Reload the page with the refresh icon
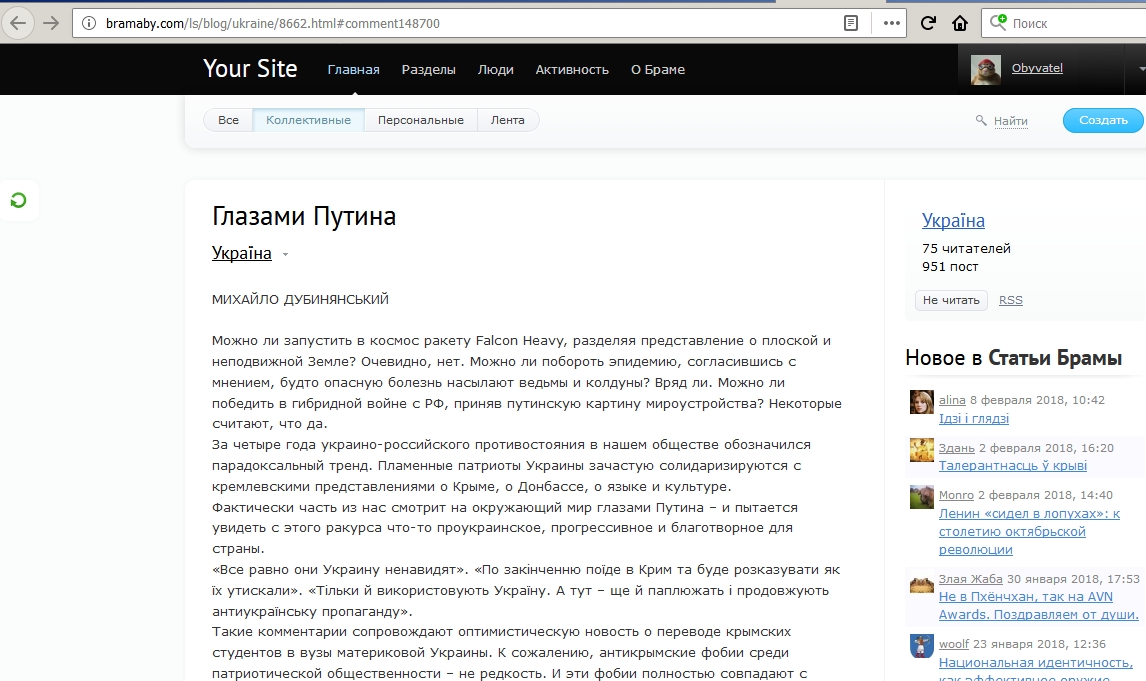Screen dimensions: 1146x681 point(928,23)
